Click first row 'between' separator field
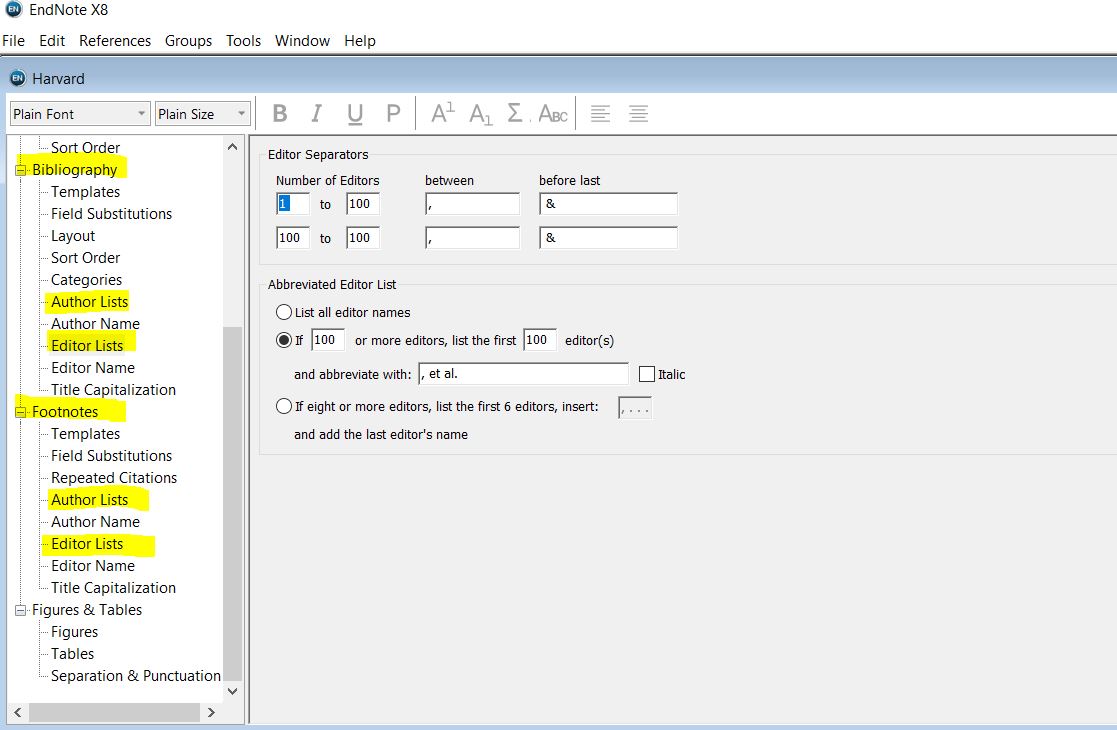The height and width of the screenshot is (730, 1117). click(472, 204)
